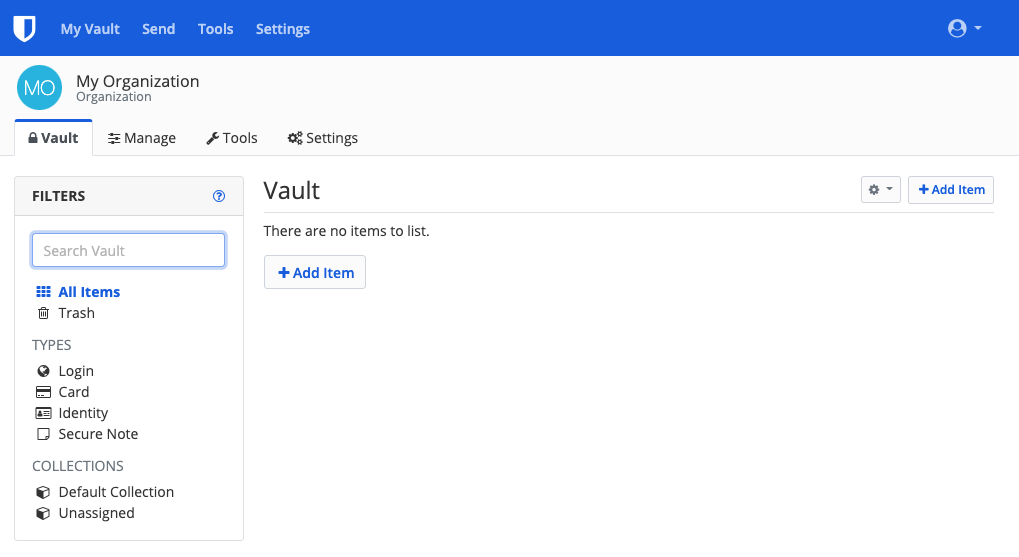Click the Login globe icon
The image size is (1019, 557).
(x=43, y=371)
